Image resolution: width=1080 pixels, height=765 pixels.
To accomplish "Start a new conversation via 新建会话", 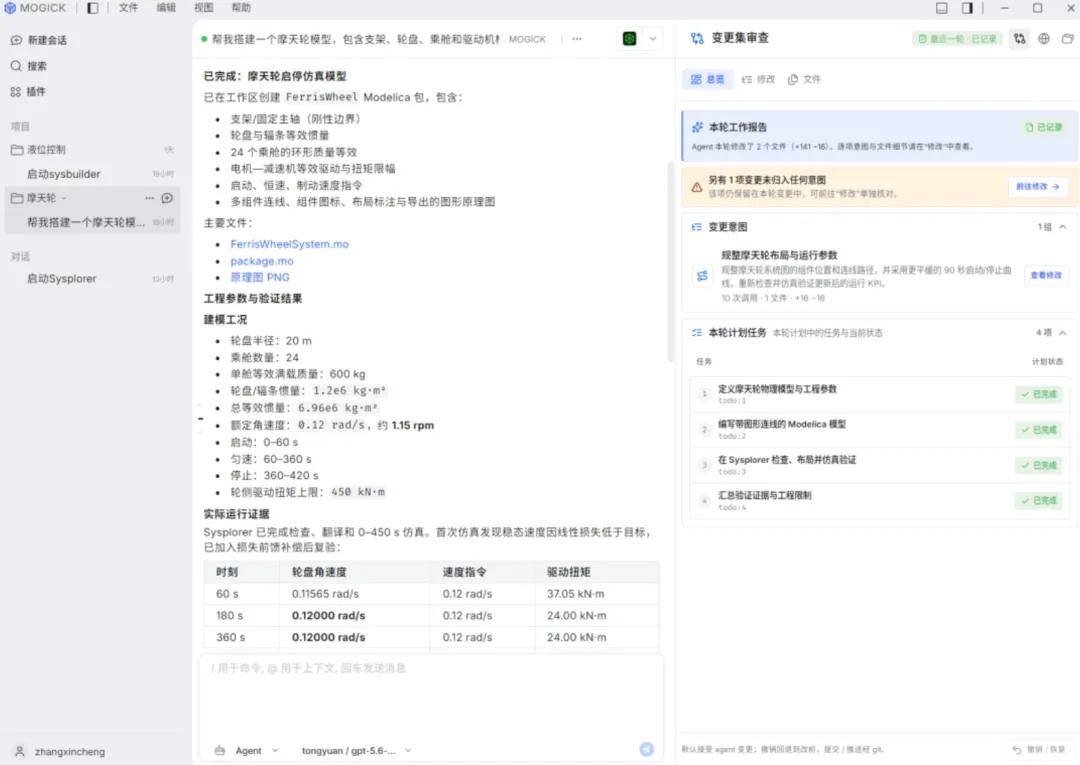I will (39, 40).
